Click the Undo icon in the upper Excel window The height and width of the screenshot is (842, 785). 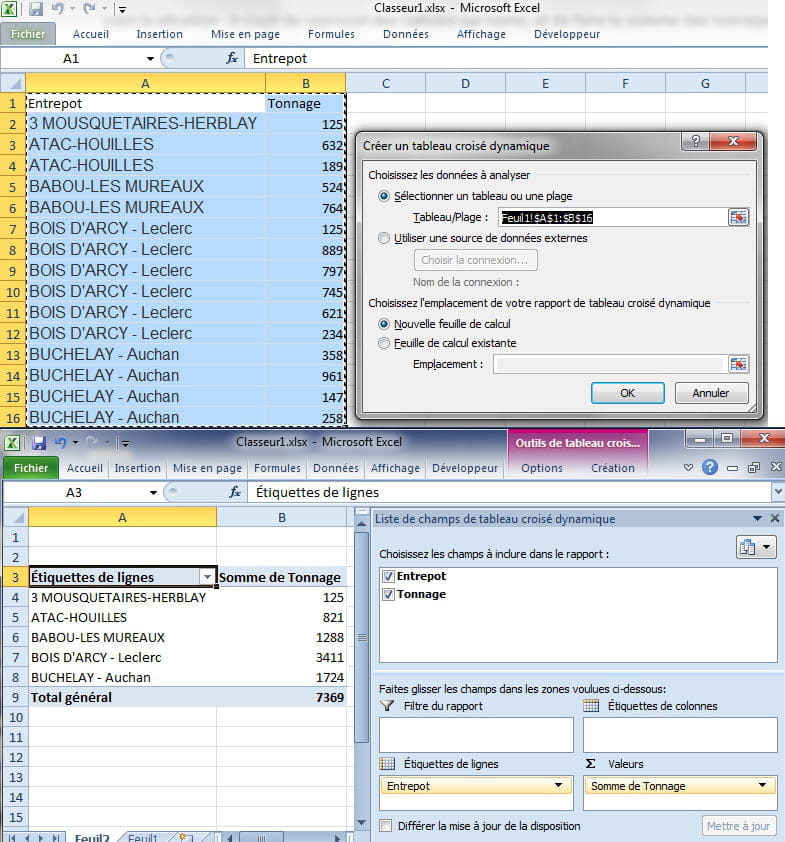[x=57, y=9]
